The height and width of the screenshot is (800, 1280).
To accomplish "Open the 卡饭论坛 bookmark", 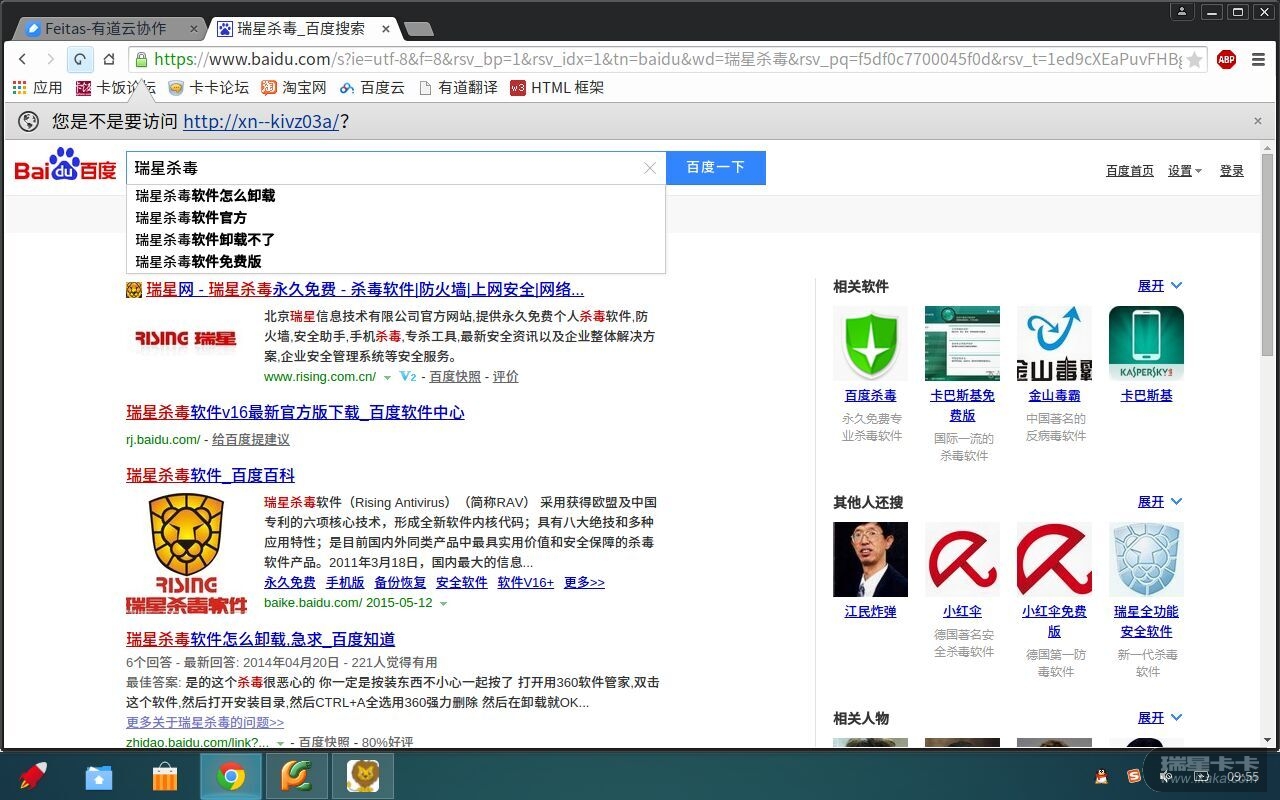I will point(116,88).
